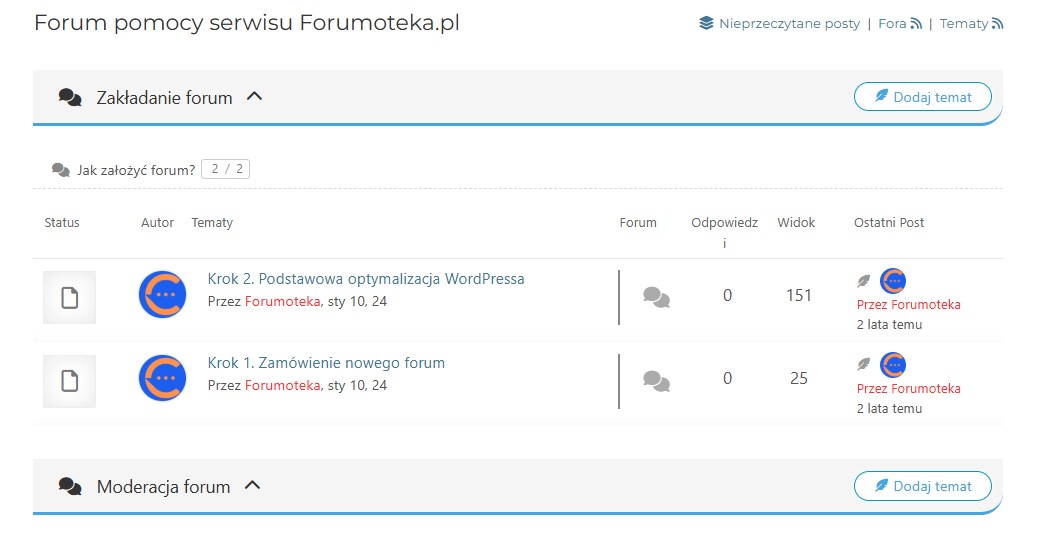Click the forum chat bubble icon in Krok 1 row
This screenshot has height=539, width=1039.
[656, 380]
